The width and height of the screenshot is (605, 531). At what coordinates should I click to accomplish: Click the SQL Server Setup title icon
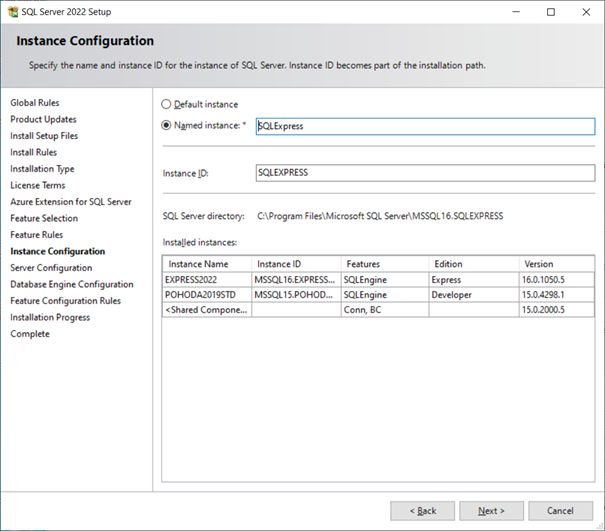[x=13, y=12]
